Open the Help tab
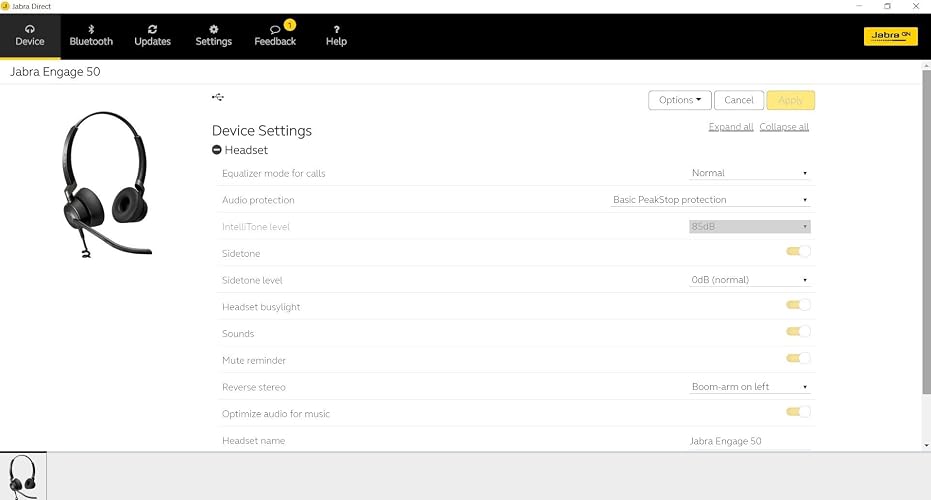The height and width of the screenshot is (500, 931). 336,36
